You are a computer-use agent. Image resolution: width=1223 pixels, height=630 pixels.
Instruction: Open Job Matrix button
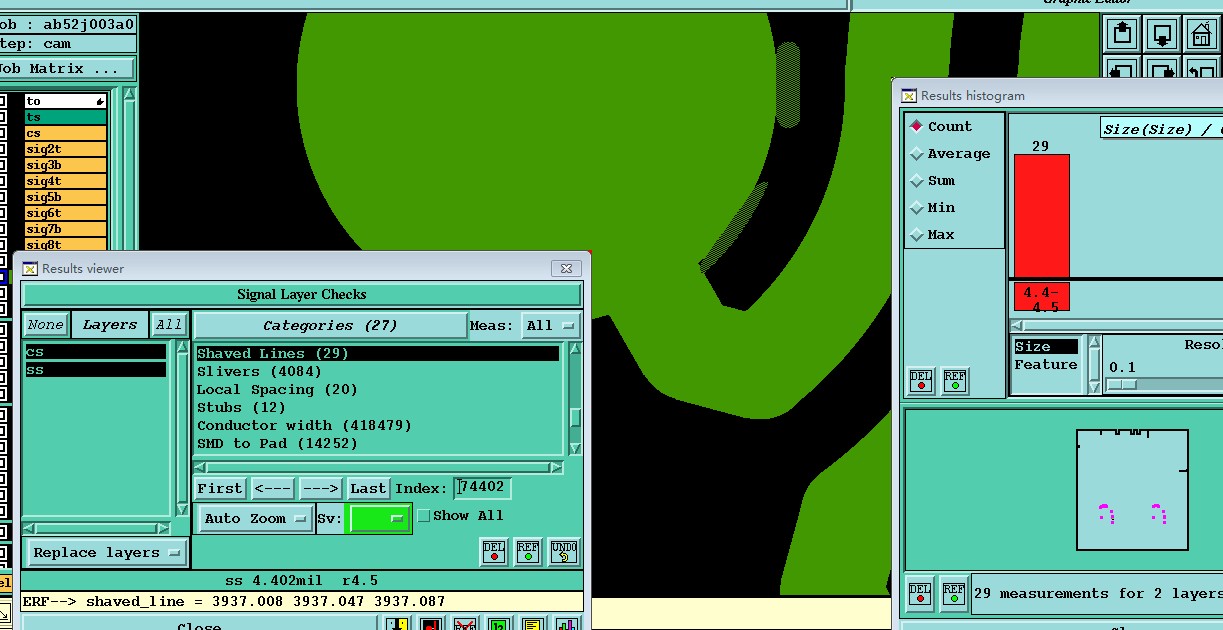tap(66, 69)
